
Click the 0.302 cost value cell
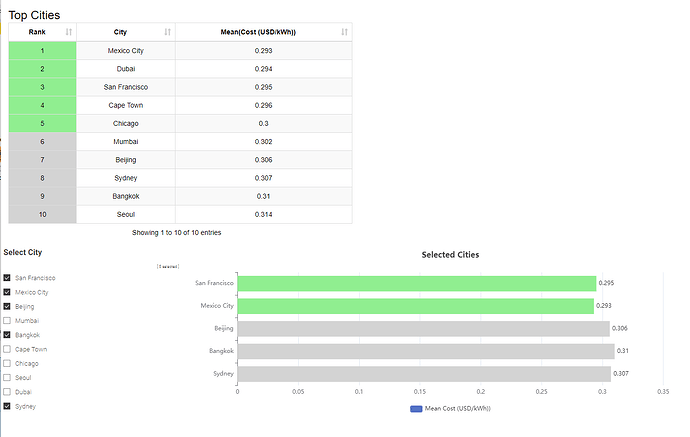[x=264, y=142]
